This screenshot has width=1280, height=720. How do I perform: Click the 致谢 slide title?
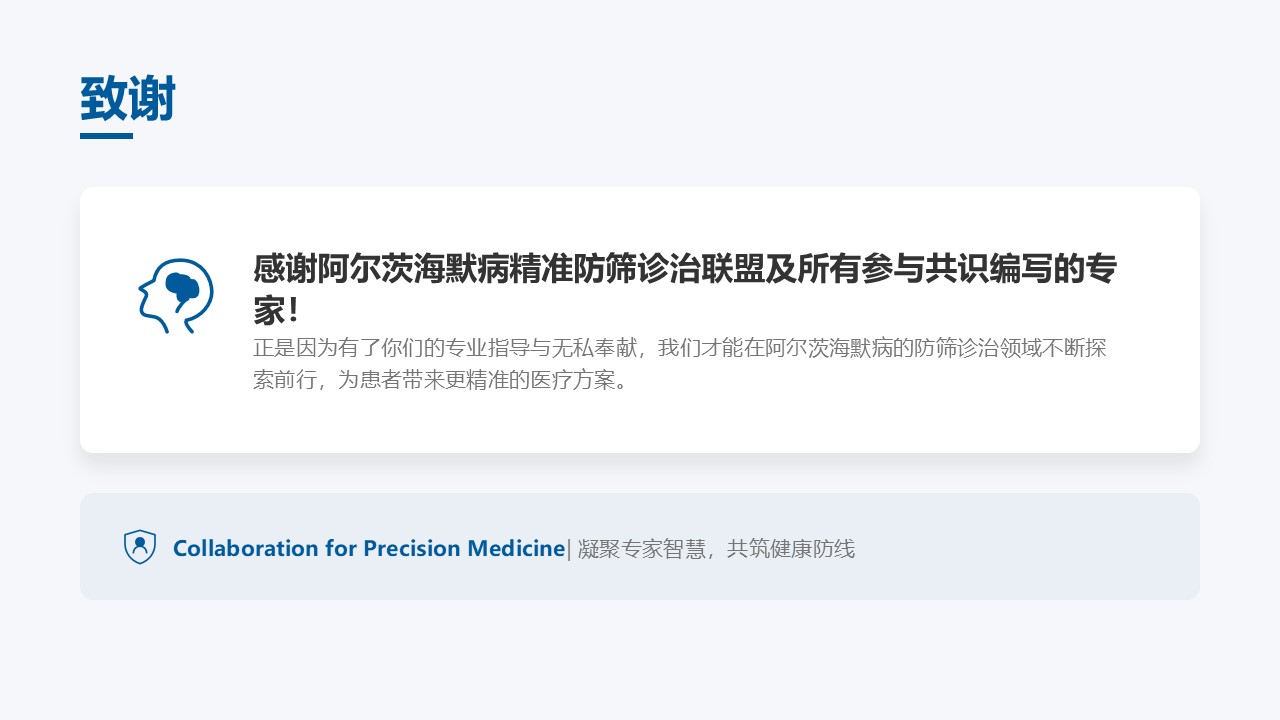pos(128,99)
